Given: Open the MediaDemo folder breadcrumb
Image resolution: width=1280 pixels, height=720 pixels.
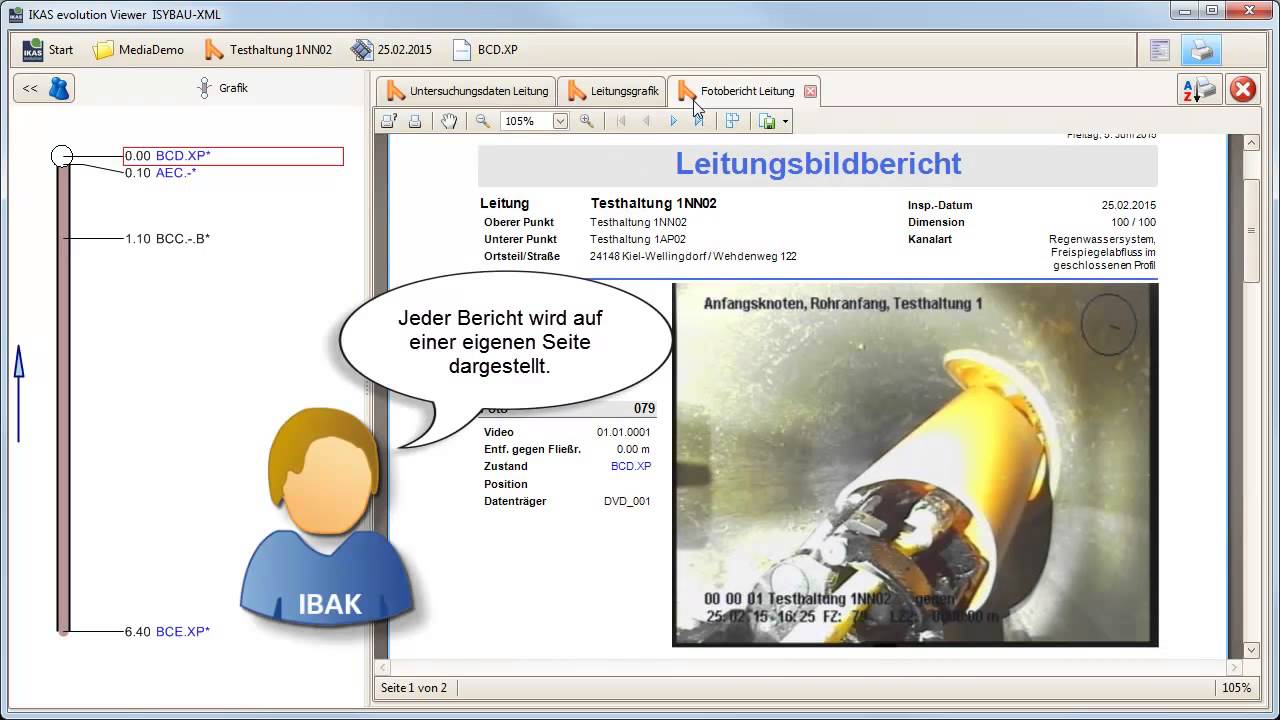Looking at the screenshot, I should coord(138,49).
